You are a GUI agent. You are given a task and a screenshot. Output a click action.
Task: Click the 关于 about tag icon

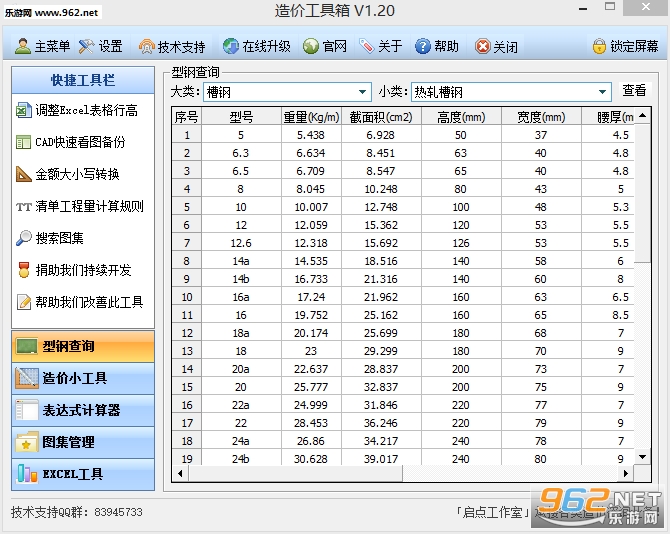(x=367, y=46)
